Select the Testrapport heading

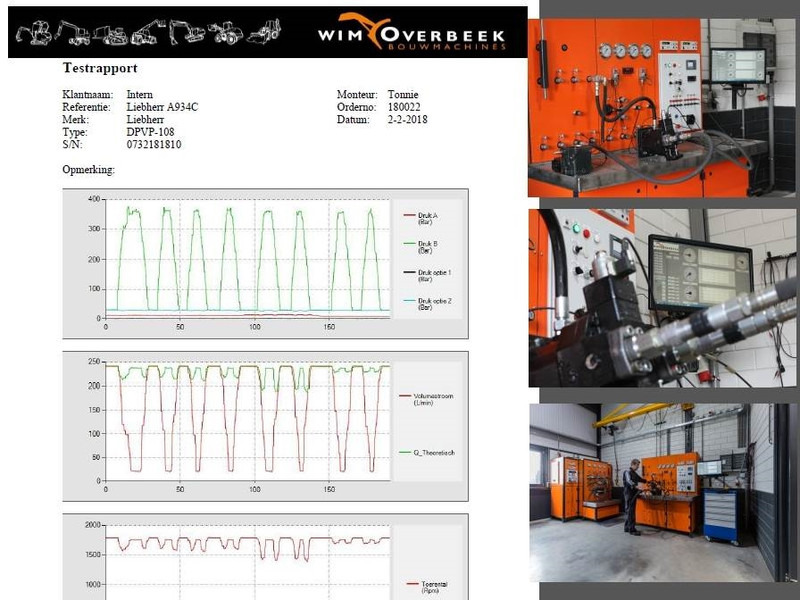click(98, 68)
